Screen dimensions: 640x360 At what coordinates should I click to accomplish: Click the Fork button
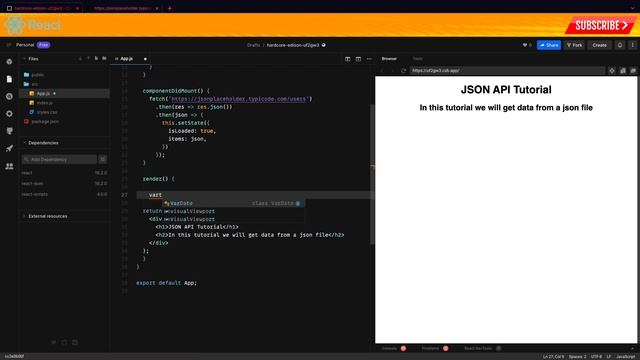tap(575, 45)
